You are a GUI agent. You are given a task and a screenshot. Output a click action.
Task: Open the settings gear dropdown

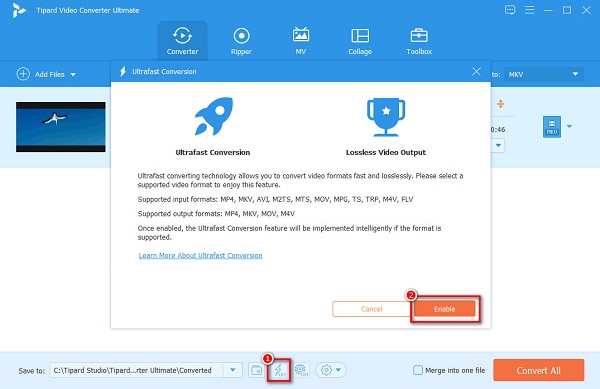331,370
